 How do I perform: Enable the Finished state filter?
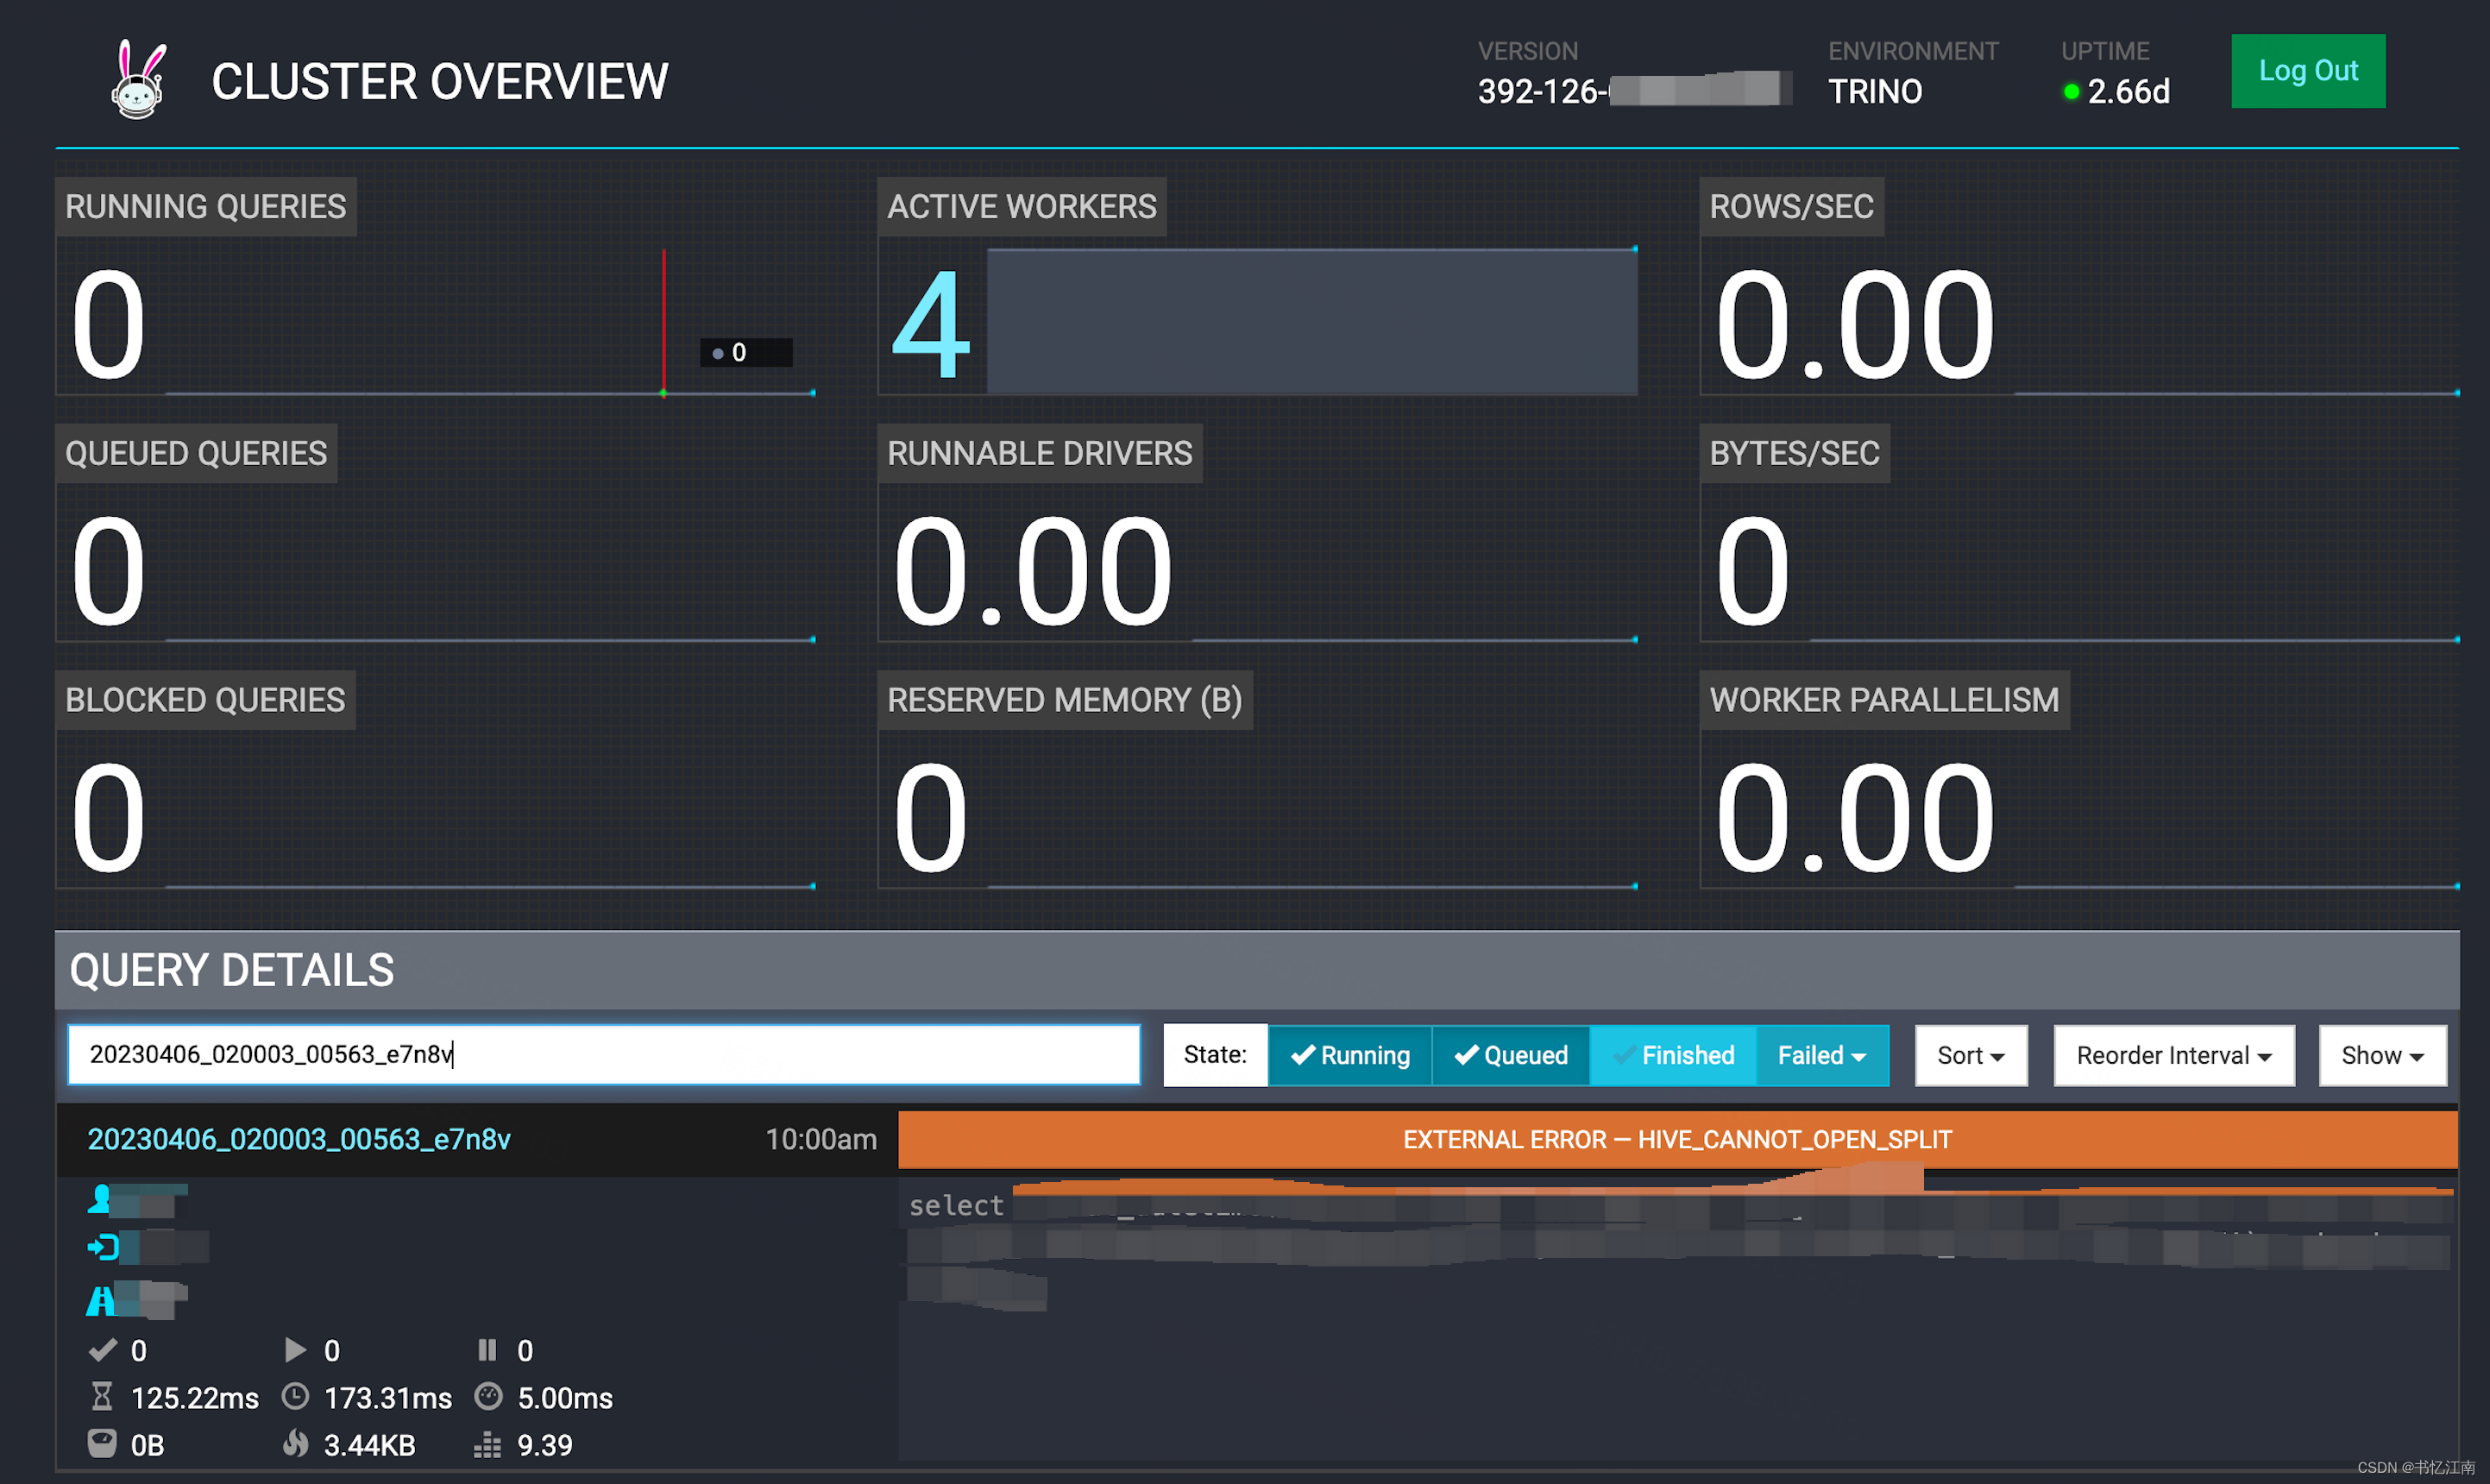[x=1673, y=1055]
